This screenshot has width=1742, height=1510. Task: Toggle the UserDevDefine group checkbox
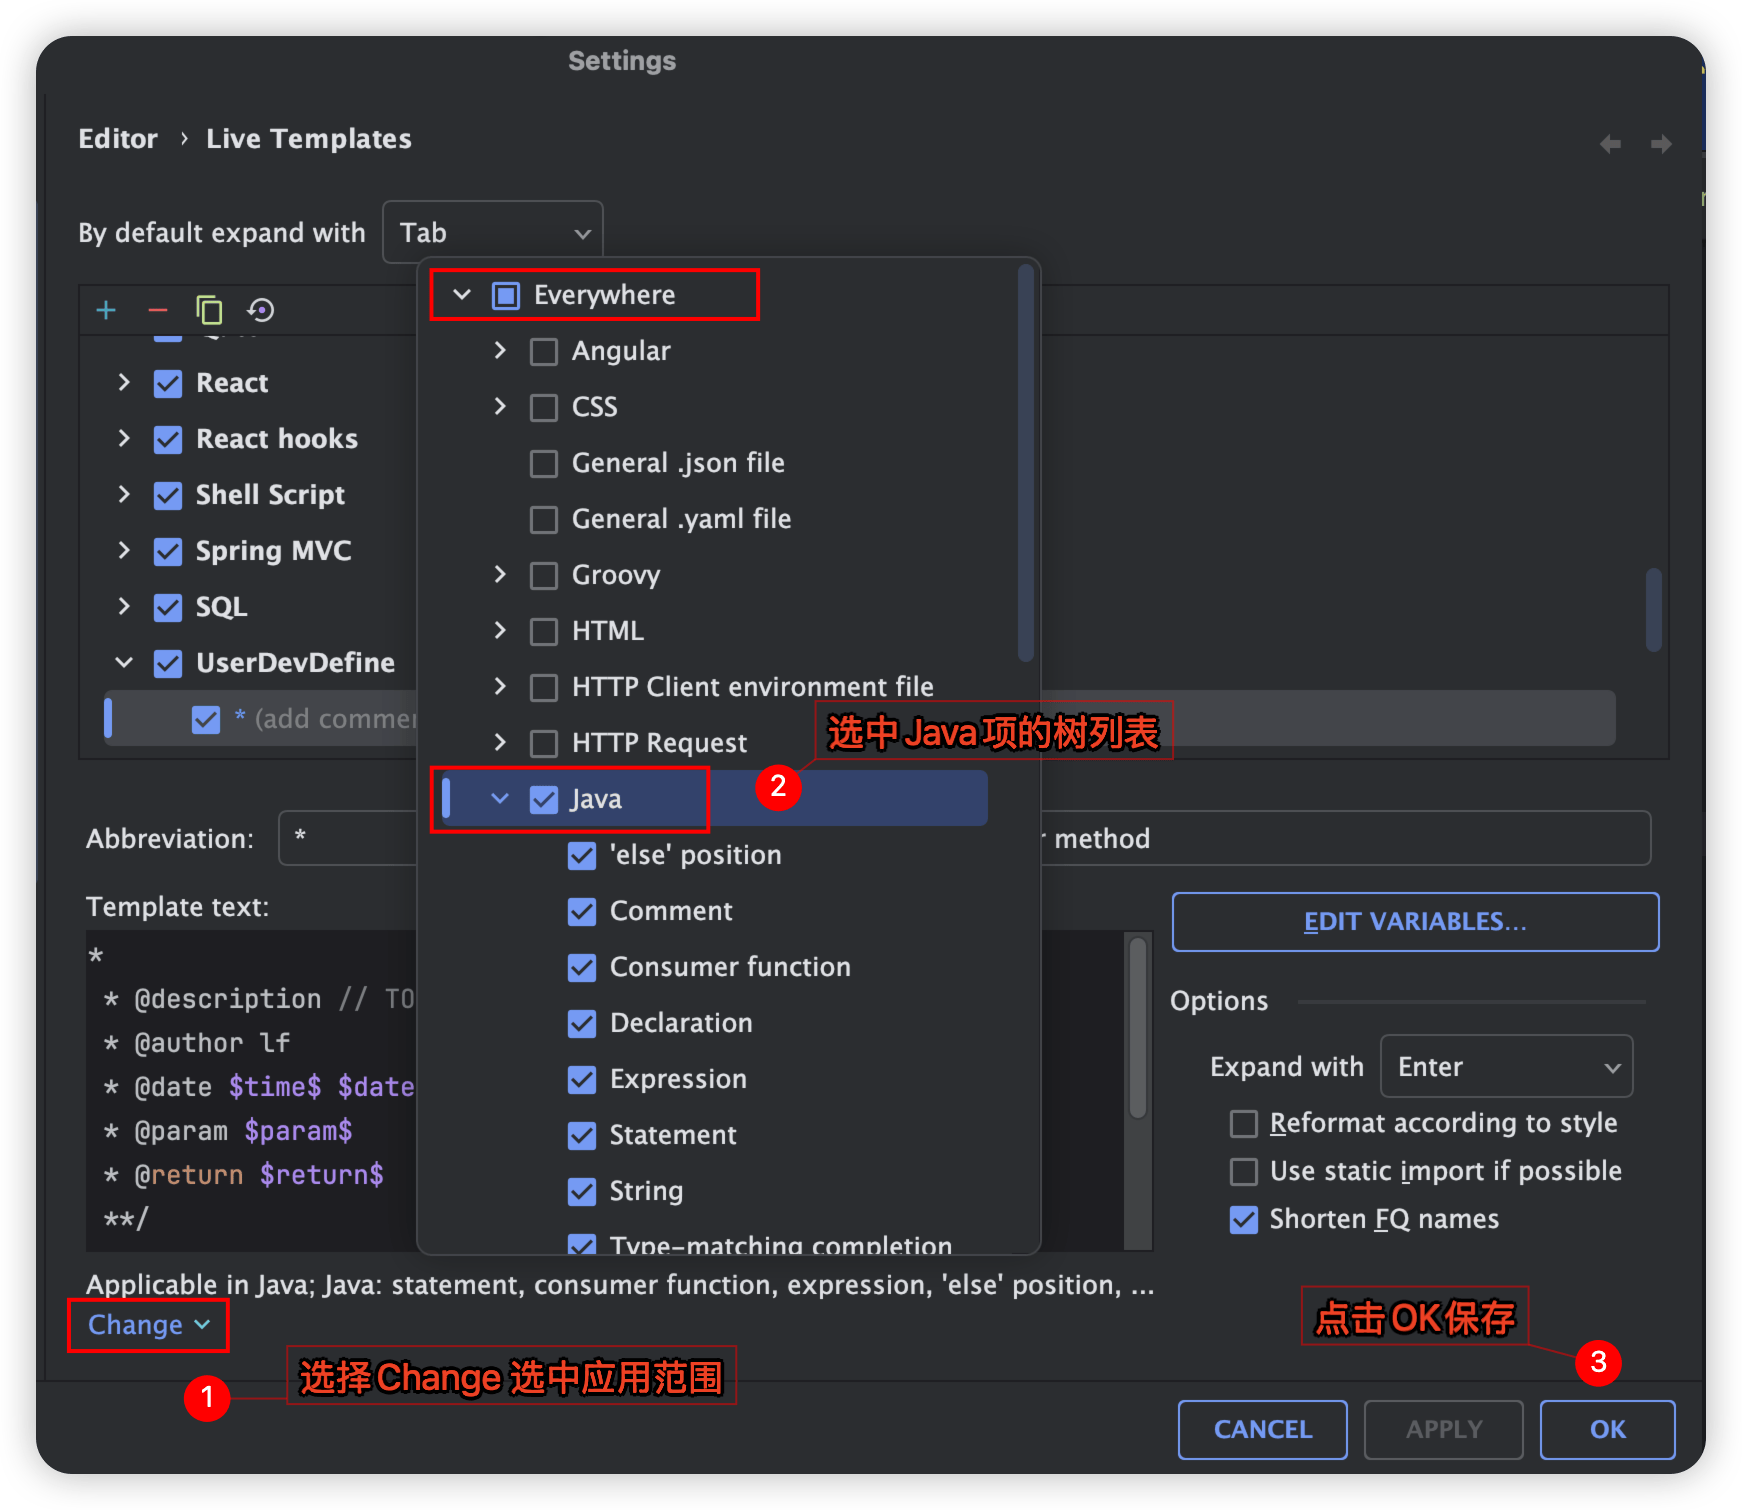168,664
